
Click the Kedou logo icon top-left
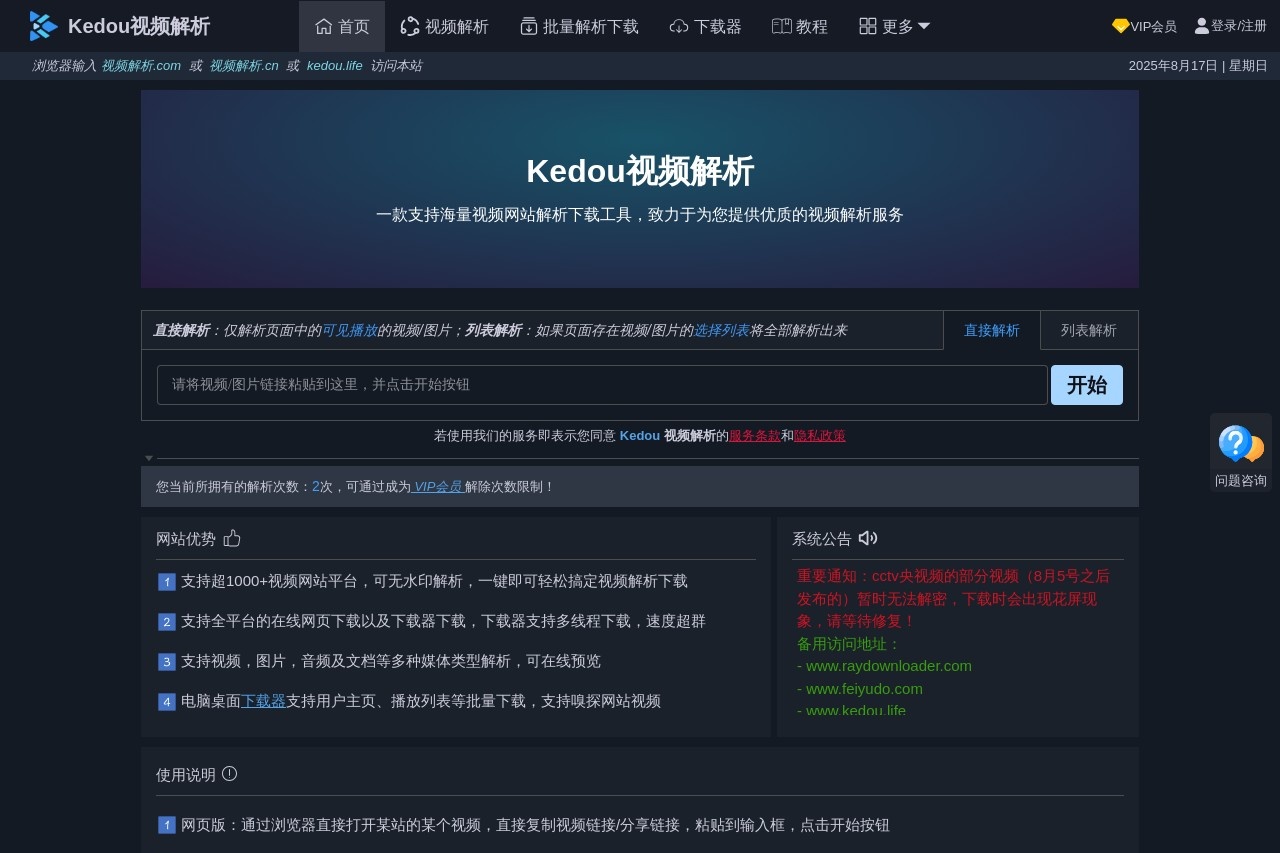point(42,26)
